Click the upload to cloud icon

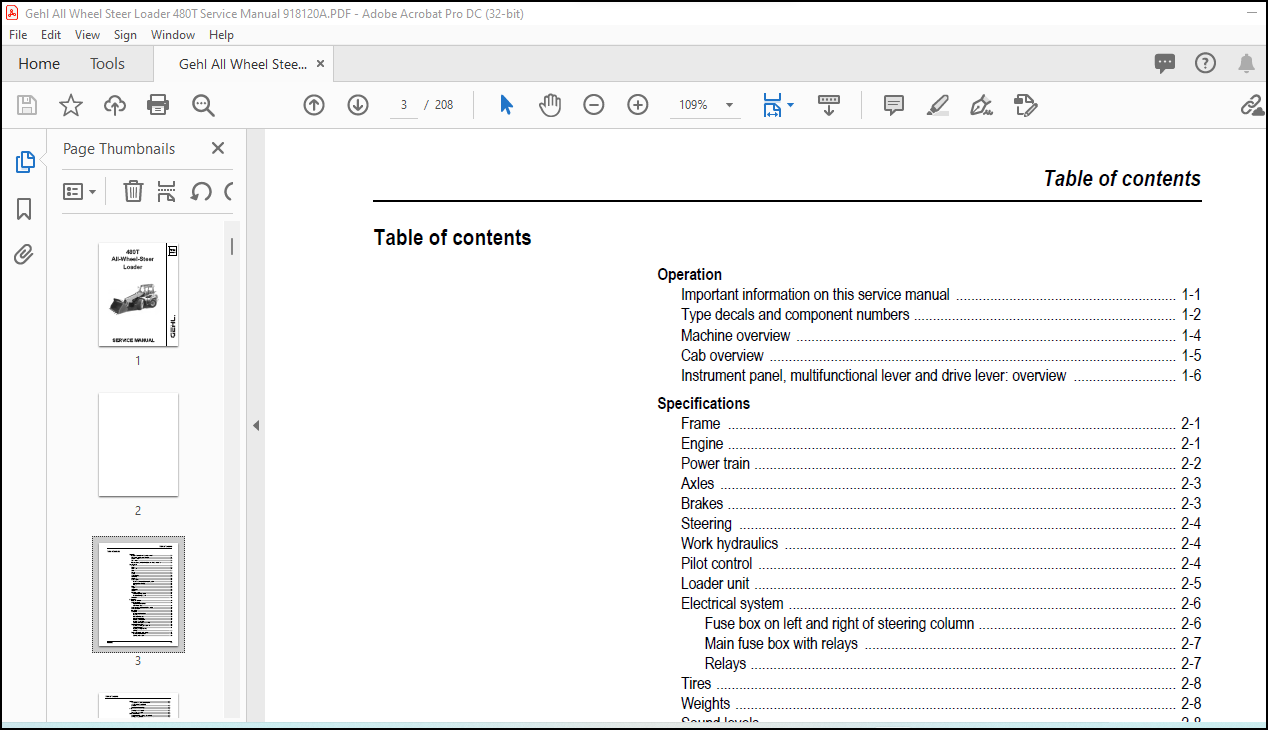pyautogui.click(x=115, y=105)
